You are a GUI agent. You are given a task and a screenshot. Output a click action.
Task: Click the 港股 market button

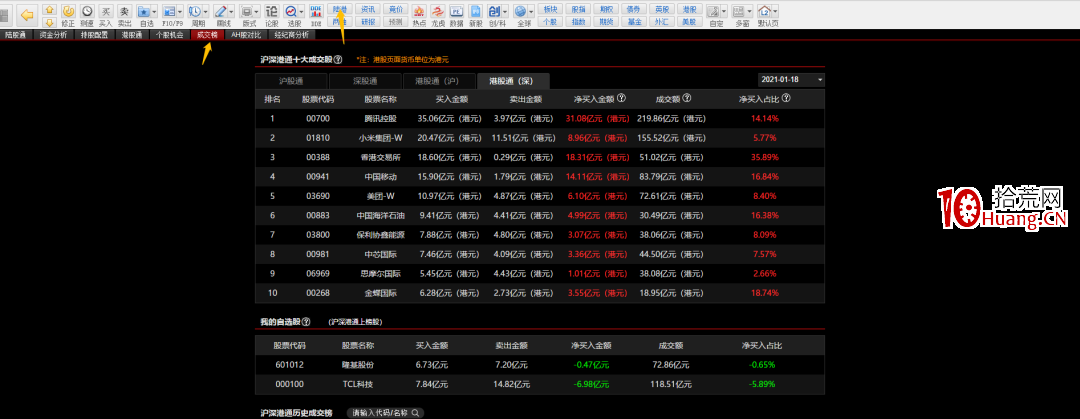(688, 8)
